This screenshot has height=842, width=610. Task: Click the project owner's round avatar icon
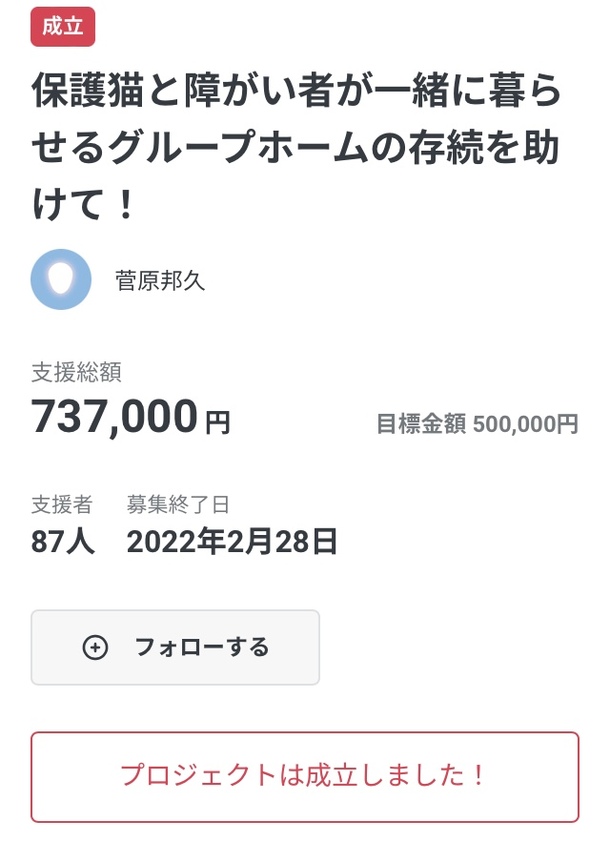61,279
